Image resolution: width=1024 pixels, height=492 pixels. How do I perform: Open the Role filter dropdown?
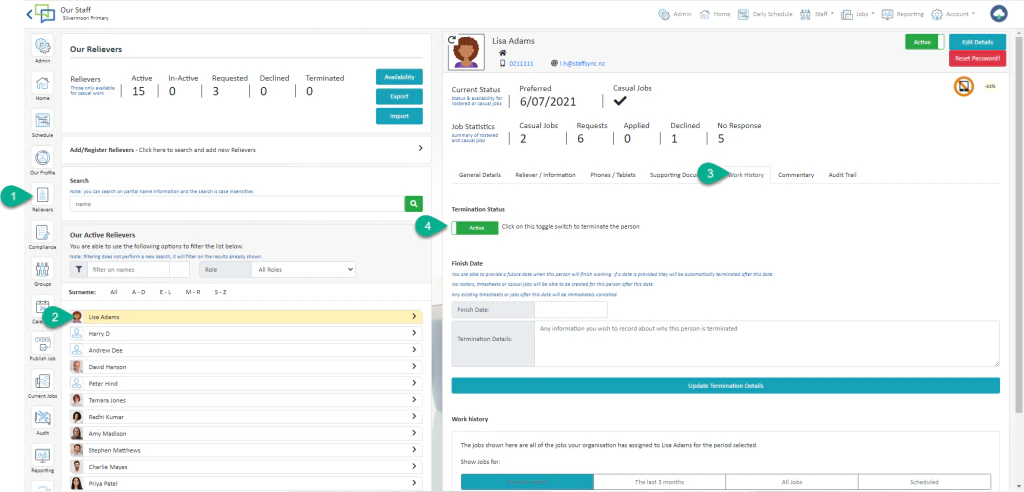coord(305,269)
